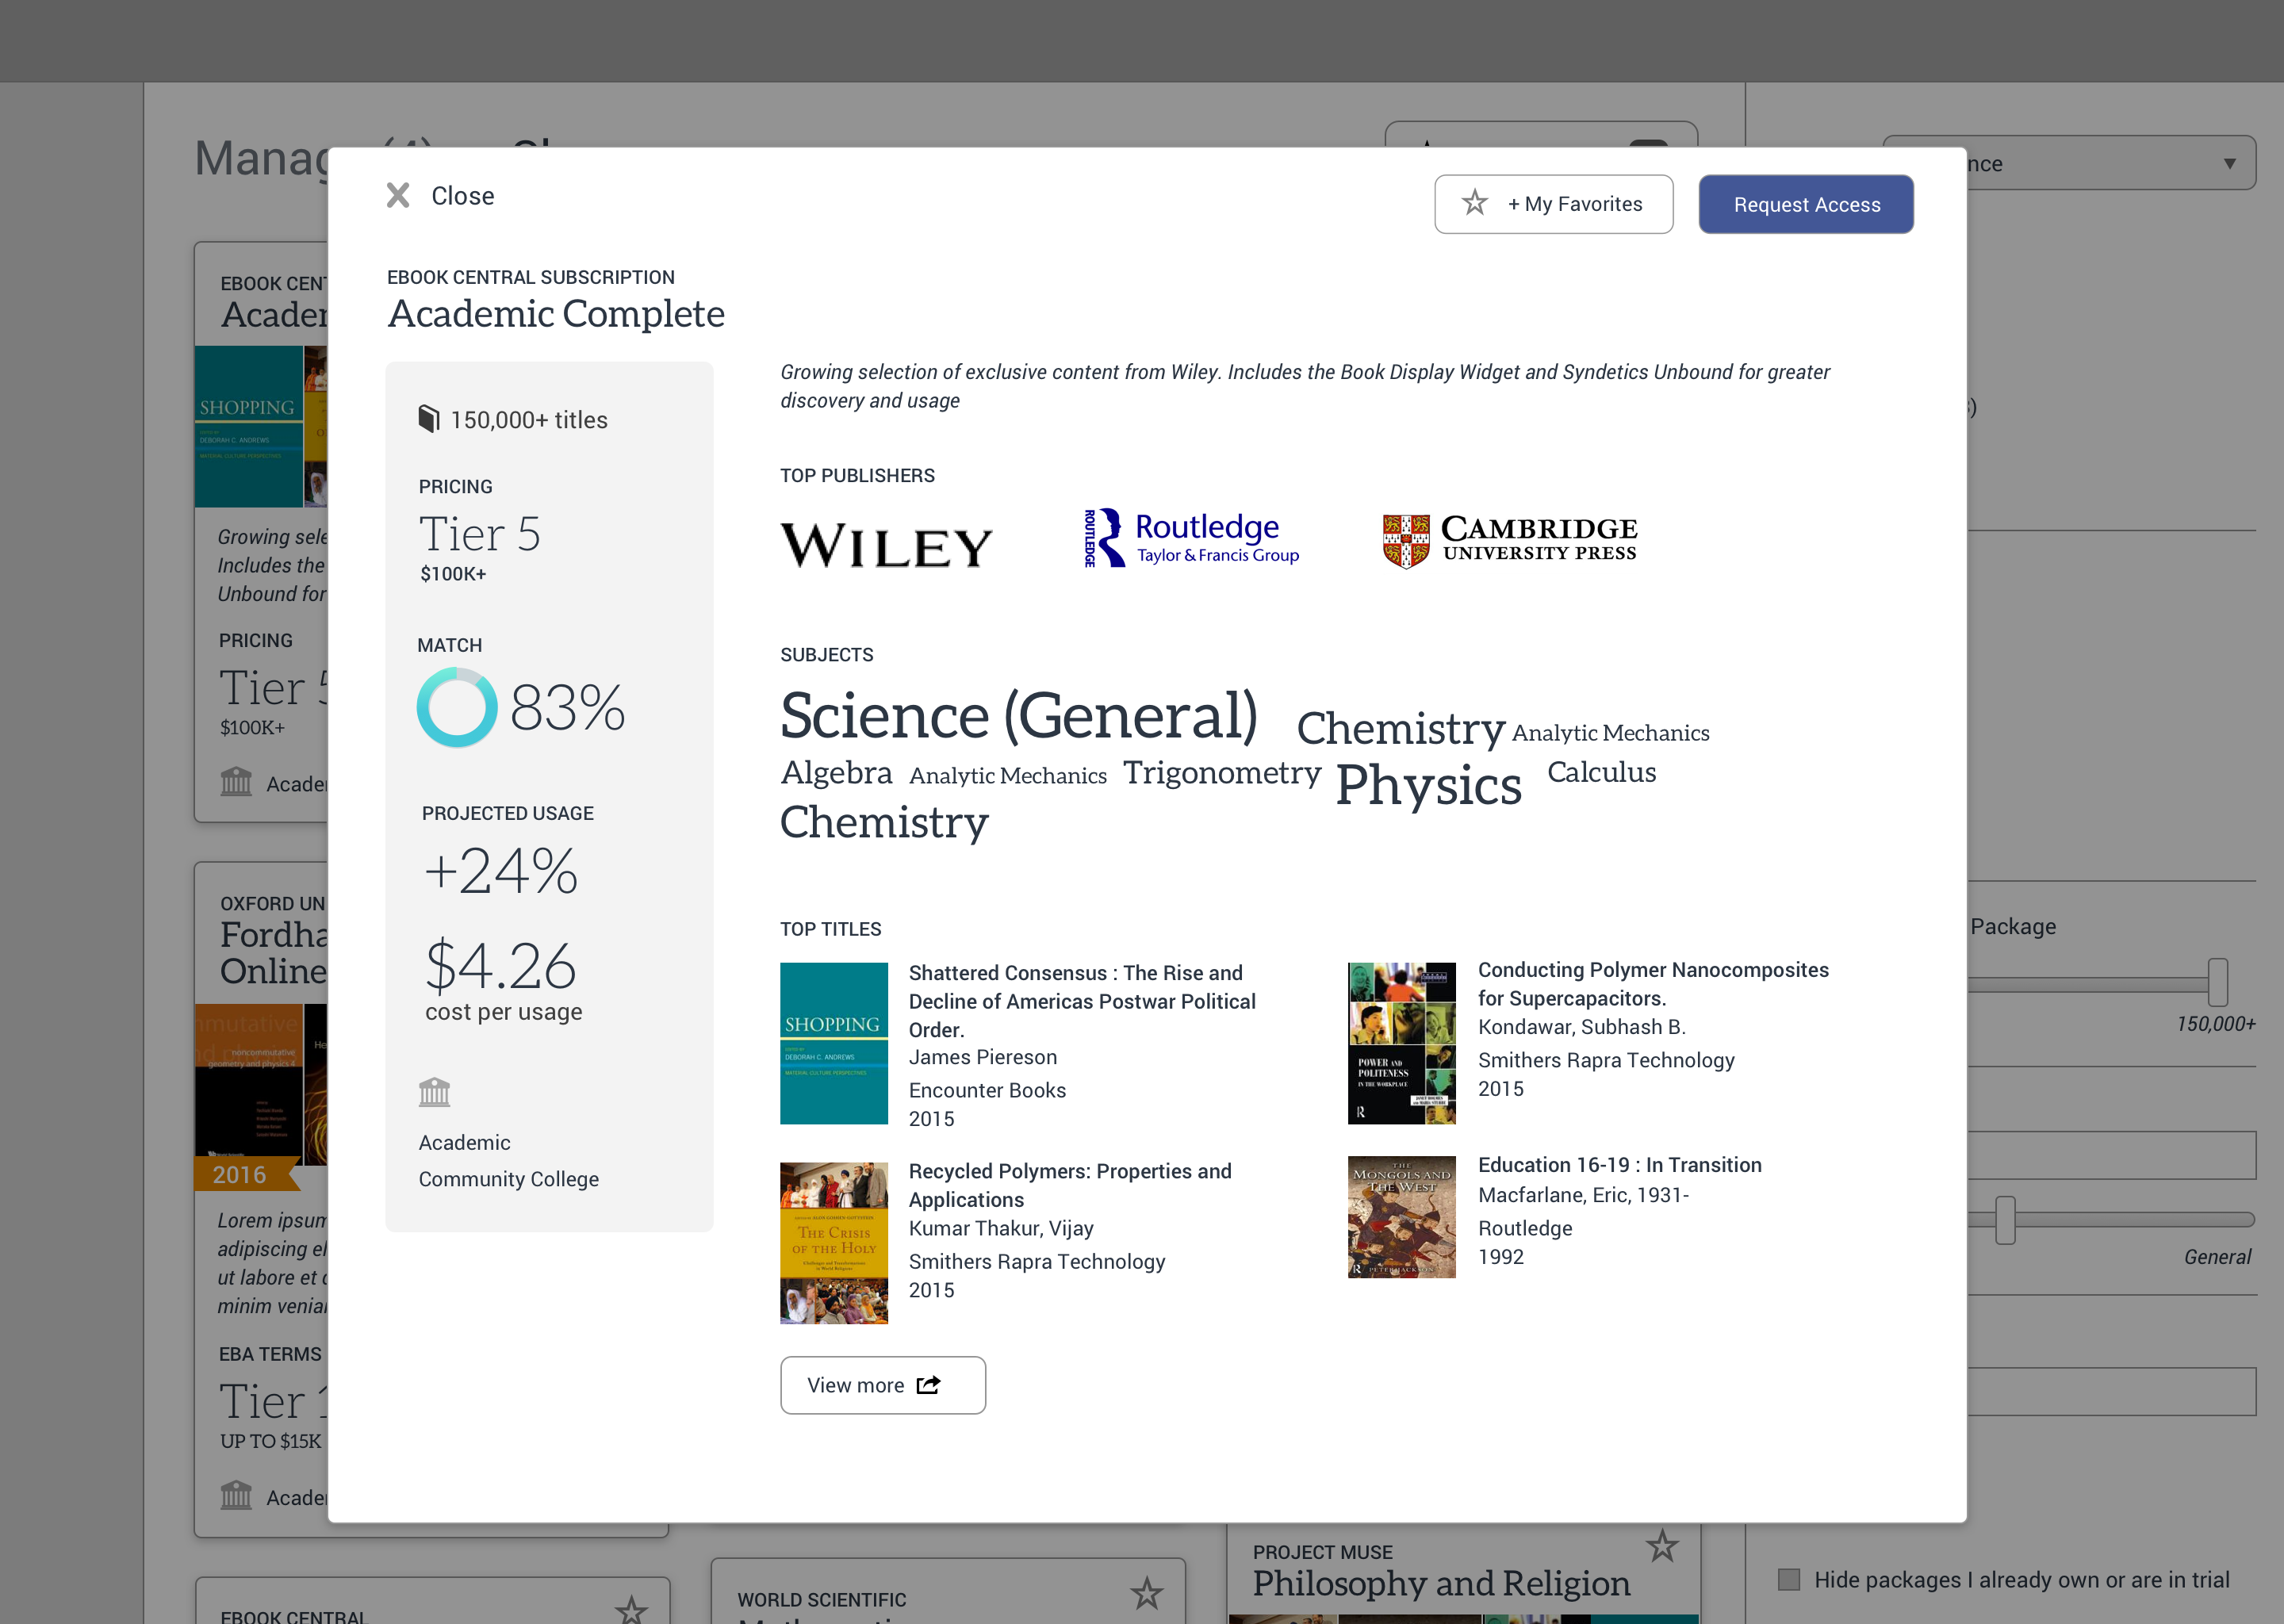Select the Algebra subject
This screenshot has width=2284, height=1624.
click(836, 772)
